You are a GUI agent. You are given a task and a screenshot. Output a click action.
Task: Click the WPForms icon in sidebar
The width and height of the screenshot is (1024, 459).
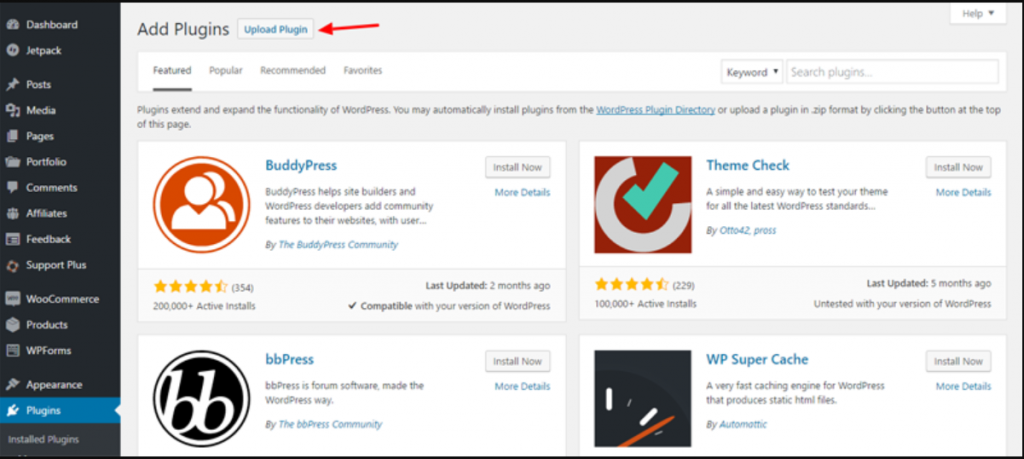point(12,351)
